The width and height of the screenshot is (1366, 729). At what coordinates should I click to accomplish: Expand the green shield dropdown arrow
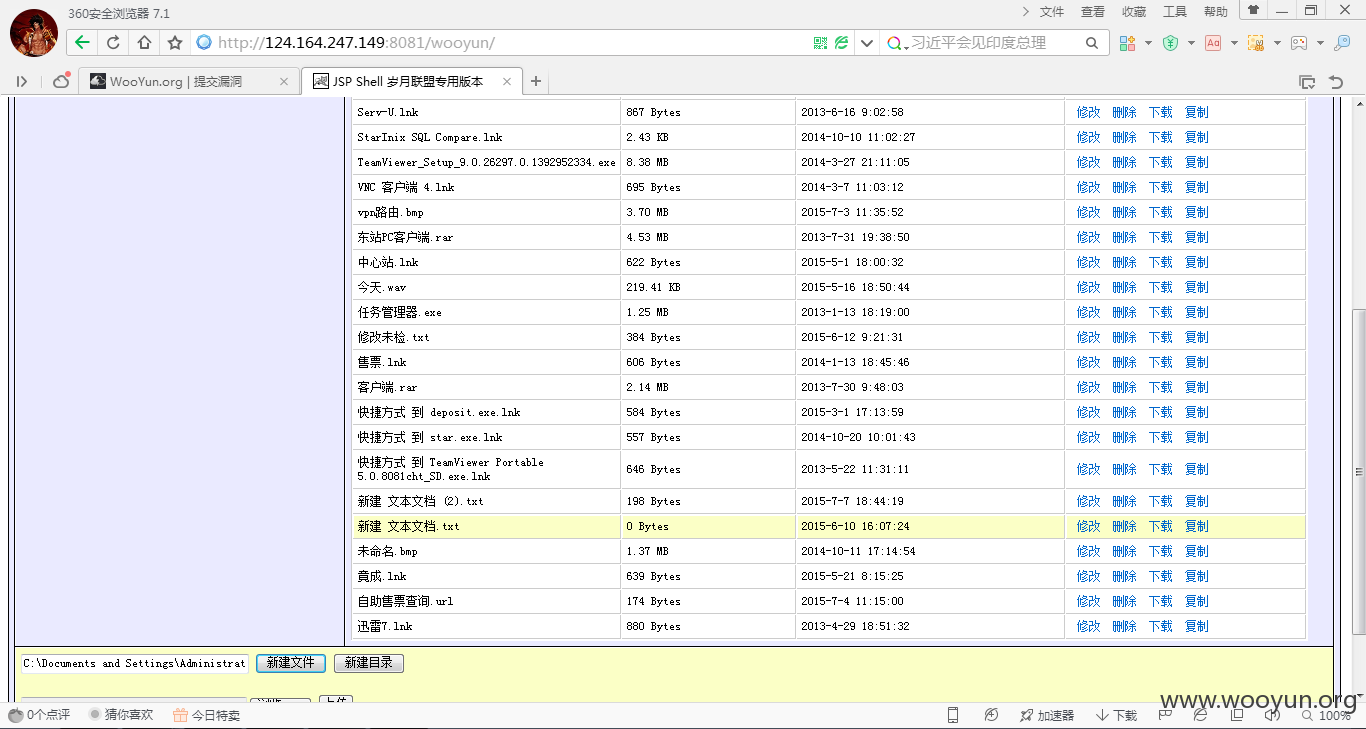[1191, 43]
